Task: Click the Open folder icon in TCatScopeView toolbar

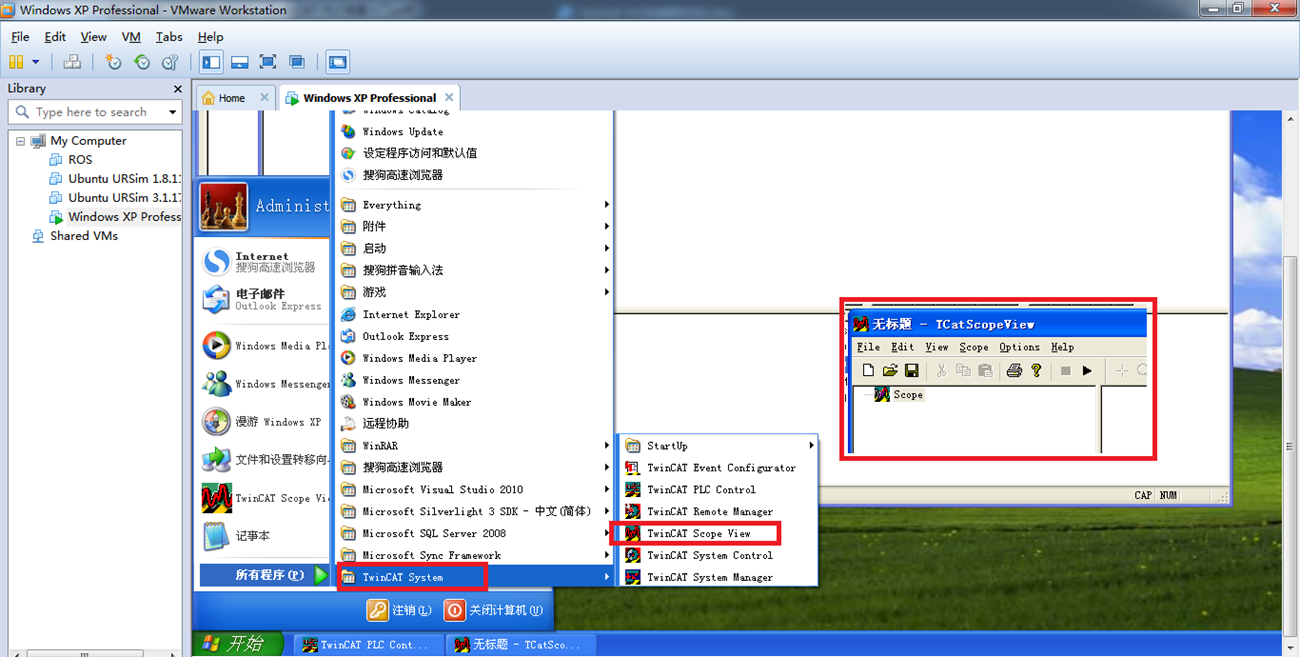Action: (x=890, y=371)
